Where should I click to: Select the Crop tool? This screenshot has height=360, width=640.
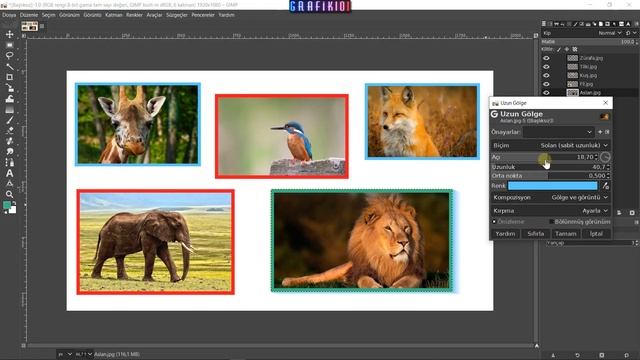[9, 77]
